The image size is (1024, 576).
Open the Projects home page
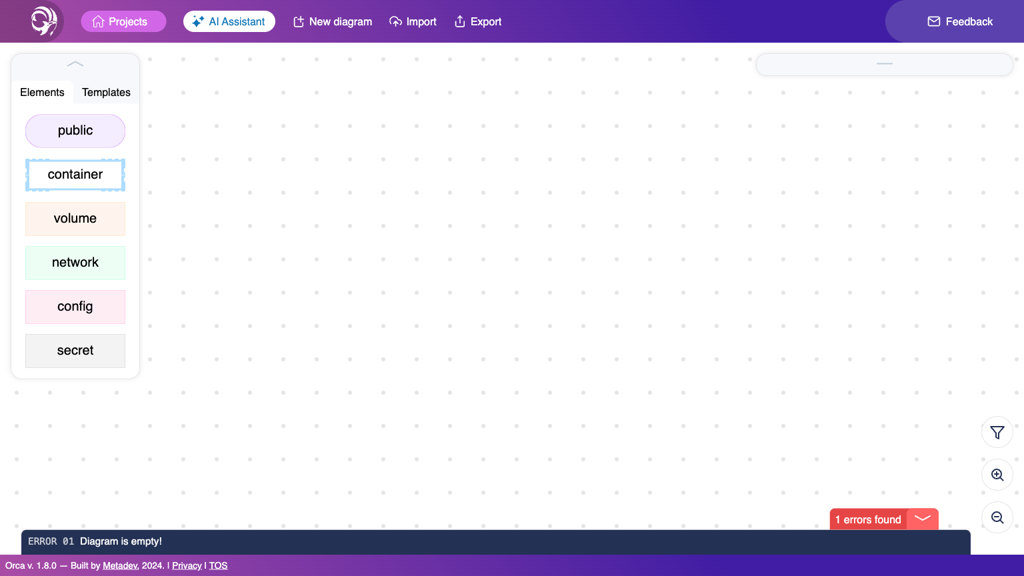(x=123, y=21)
